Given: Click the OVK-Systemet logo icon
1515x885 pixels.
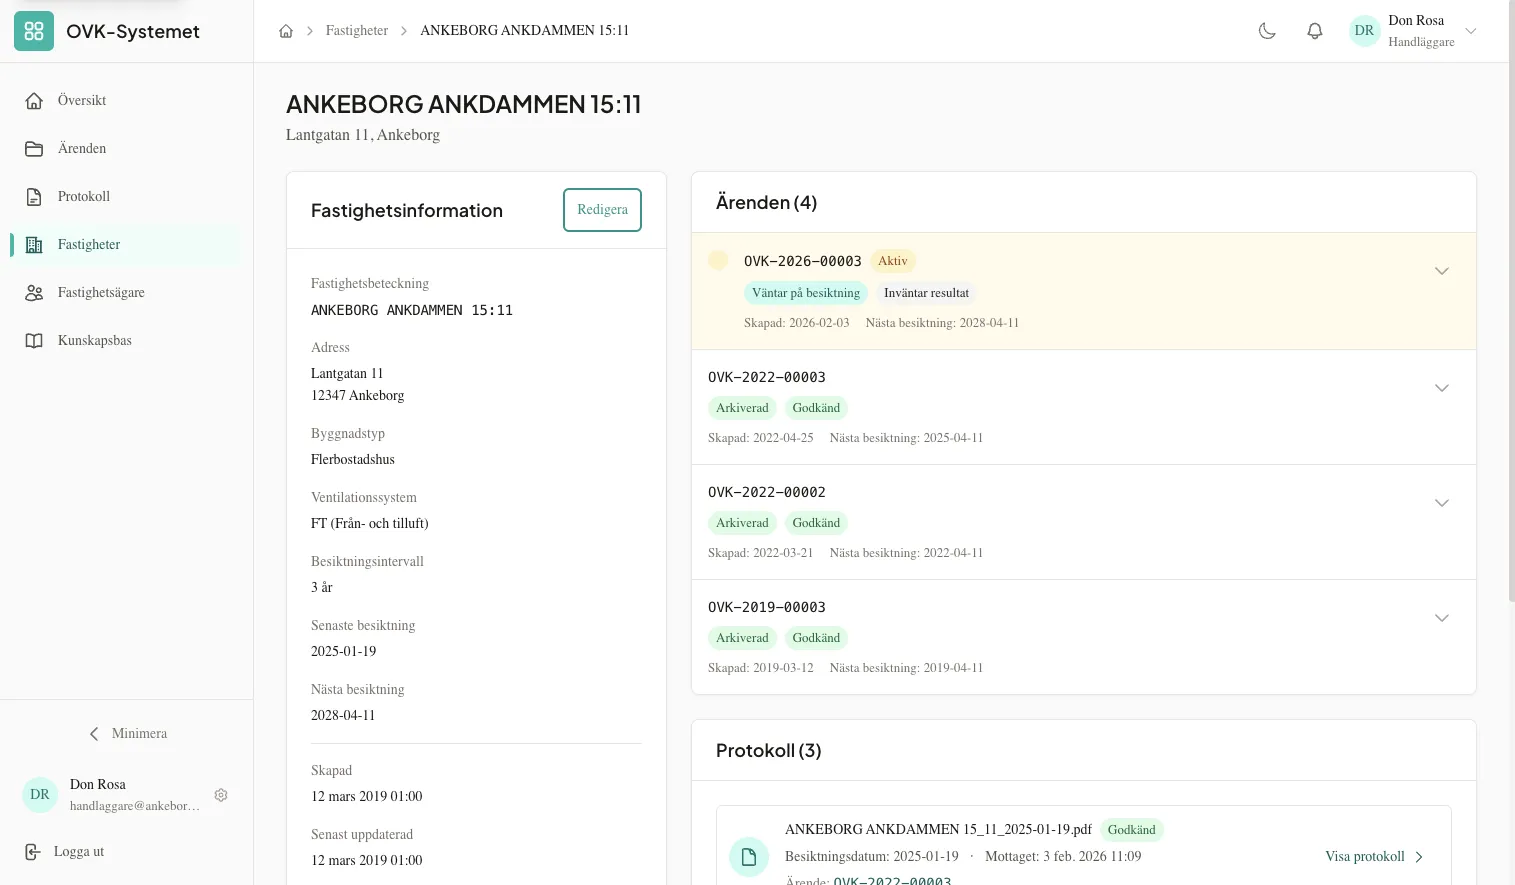Looking at the screenshot, I should pyautogui.click(x=34, y=31).
